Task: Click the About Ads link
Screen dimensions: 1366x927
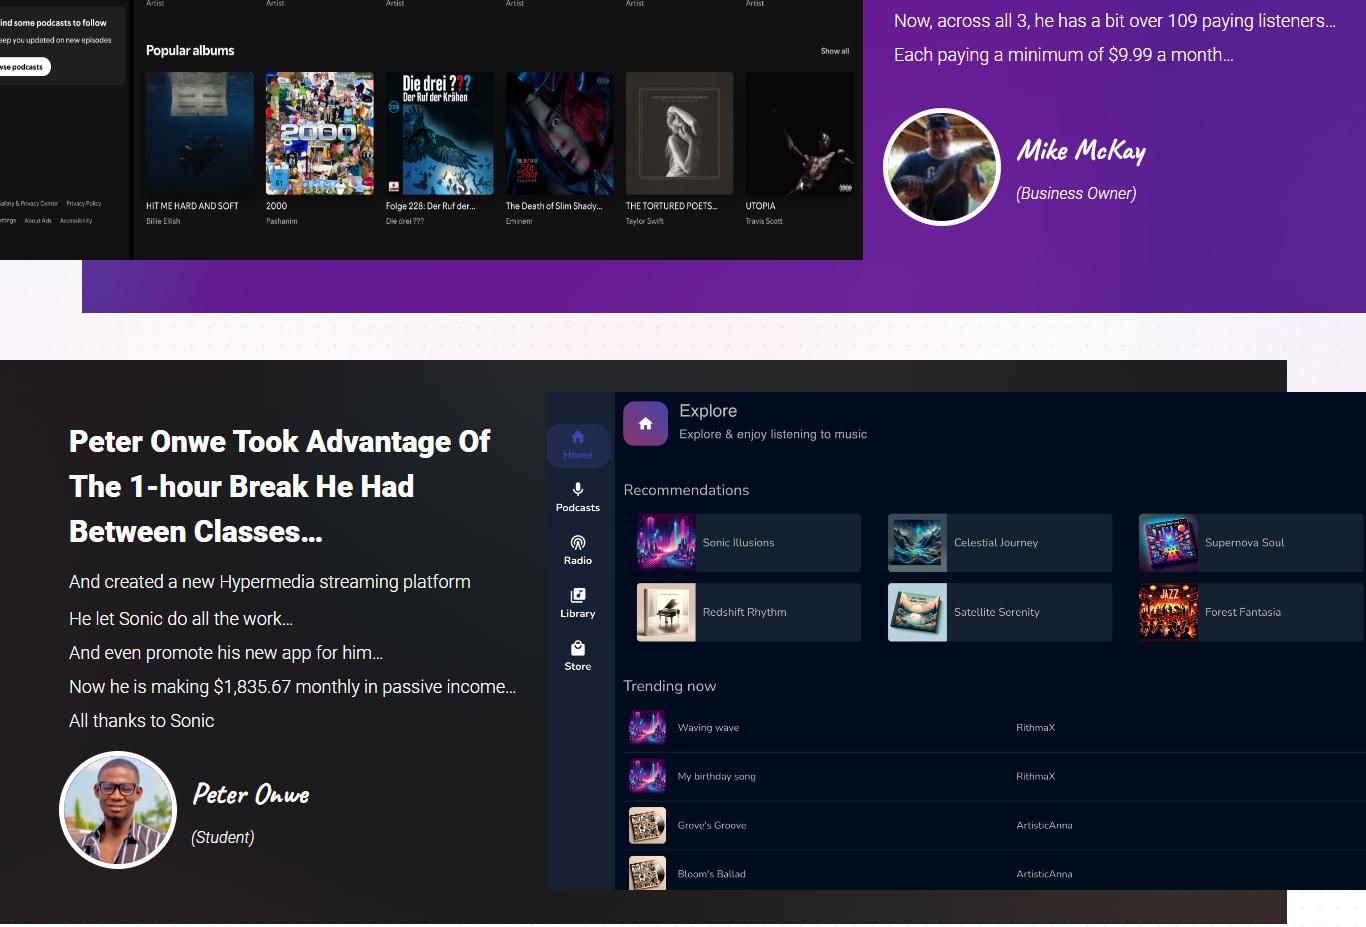Action: [x=38, y=221]
